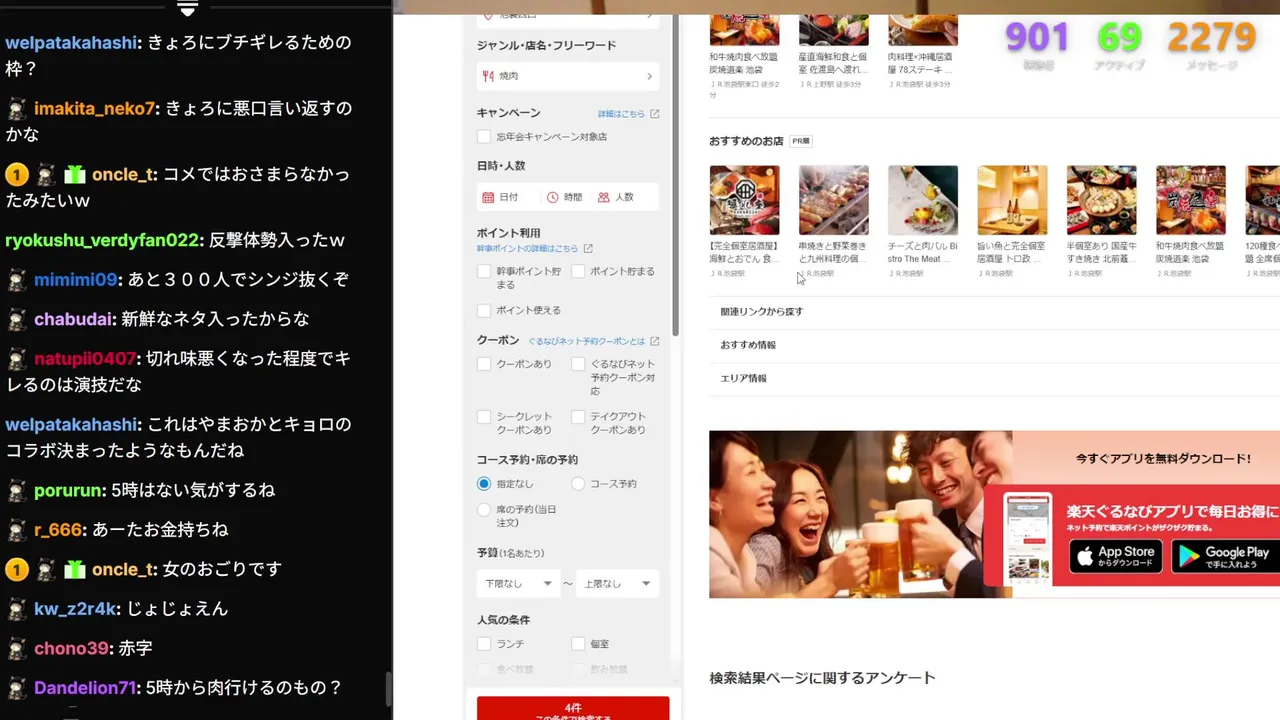Open the おすすめのお店 和牛焼肉食べ放題 炭焼道楽 thumbnail
Image resolution: width=1280 pixels, height=720 pixels.
coord(1190,200)
